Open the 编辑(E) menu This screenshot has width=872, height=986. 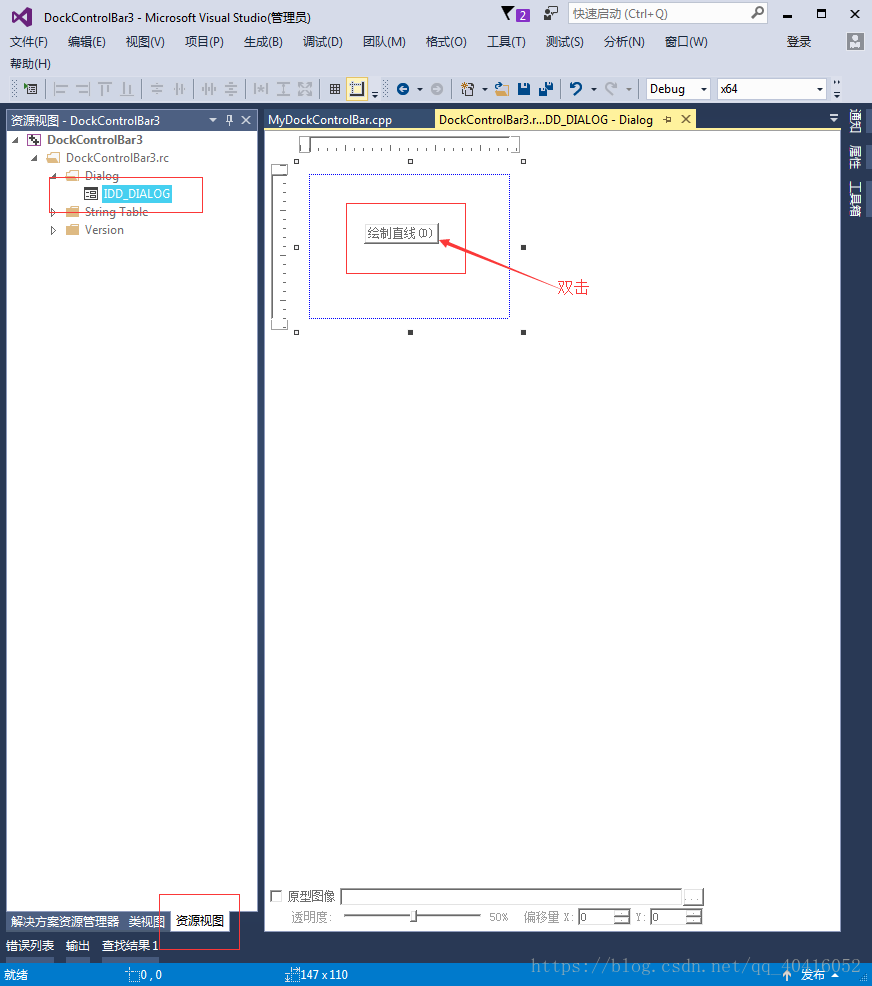coord(87,42)
